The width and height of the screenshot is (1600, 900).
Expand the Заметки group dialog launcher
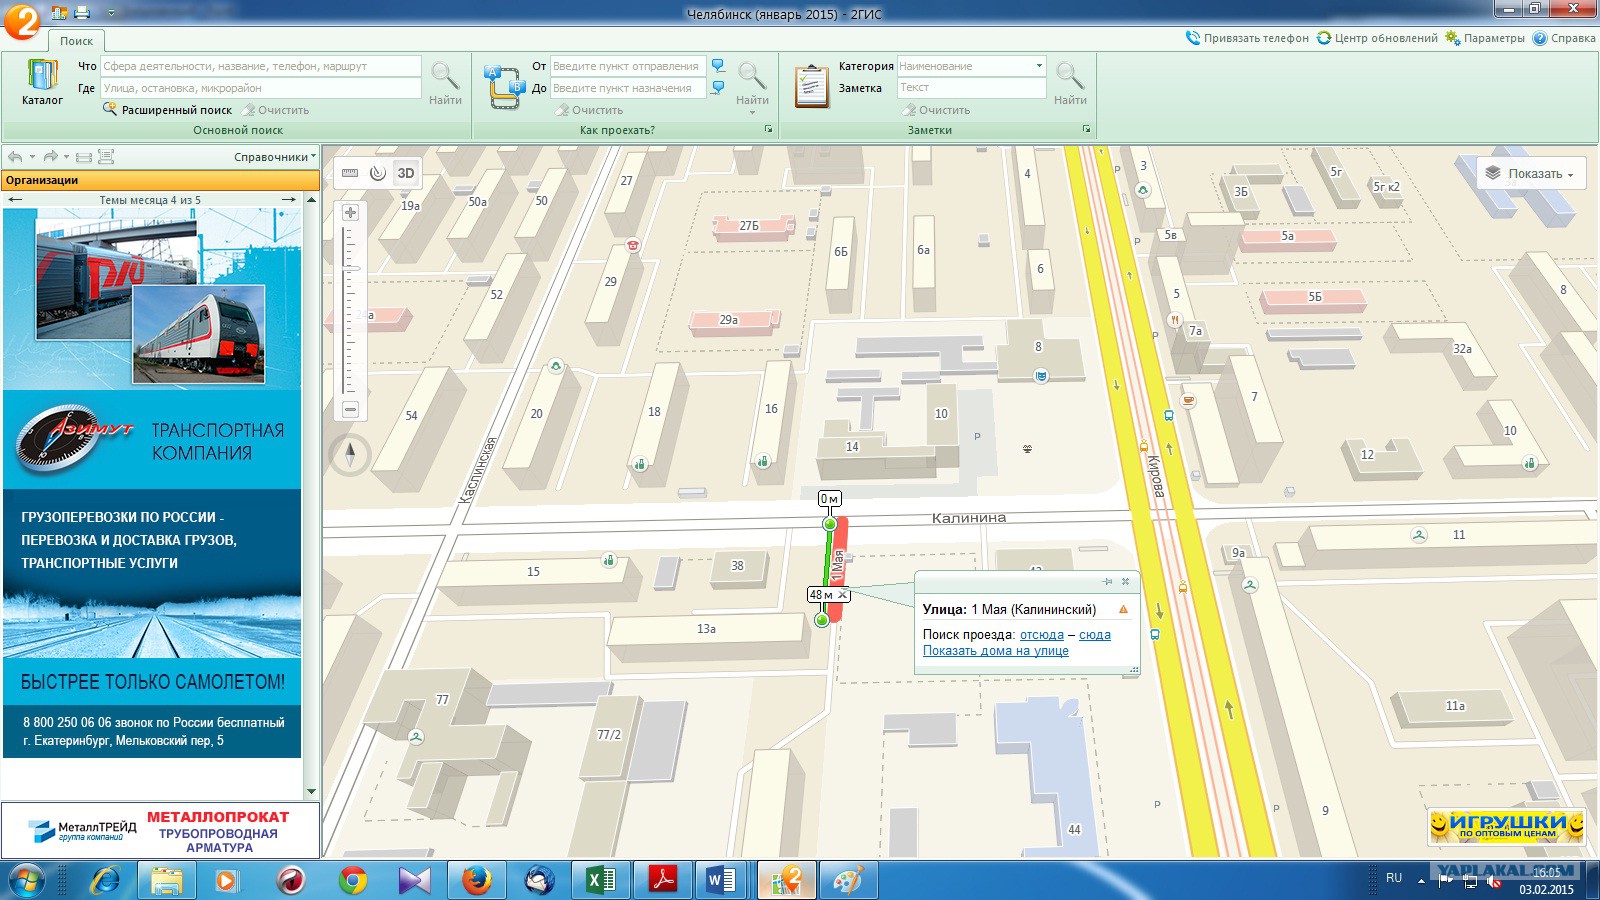point(1086,130)
